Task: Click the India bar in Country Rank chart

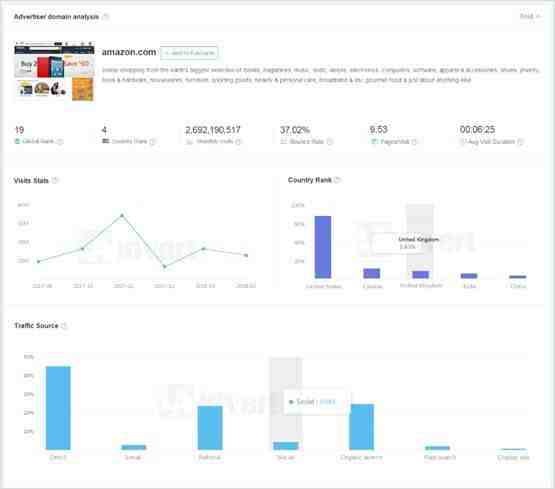Action: [469, 276]
